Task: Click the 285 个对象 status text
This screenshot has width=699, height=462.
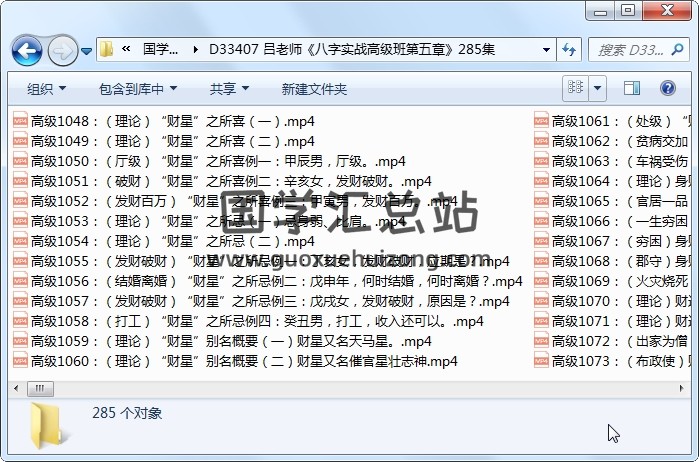Action: 127,413
